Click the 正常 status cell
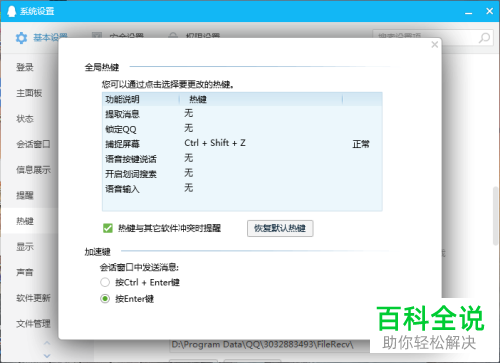Image resolution: width=500 pixels, height=363 pixels. (361, 144)
